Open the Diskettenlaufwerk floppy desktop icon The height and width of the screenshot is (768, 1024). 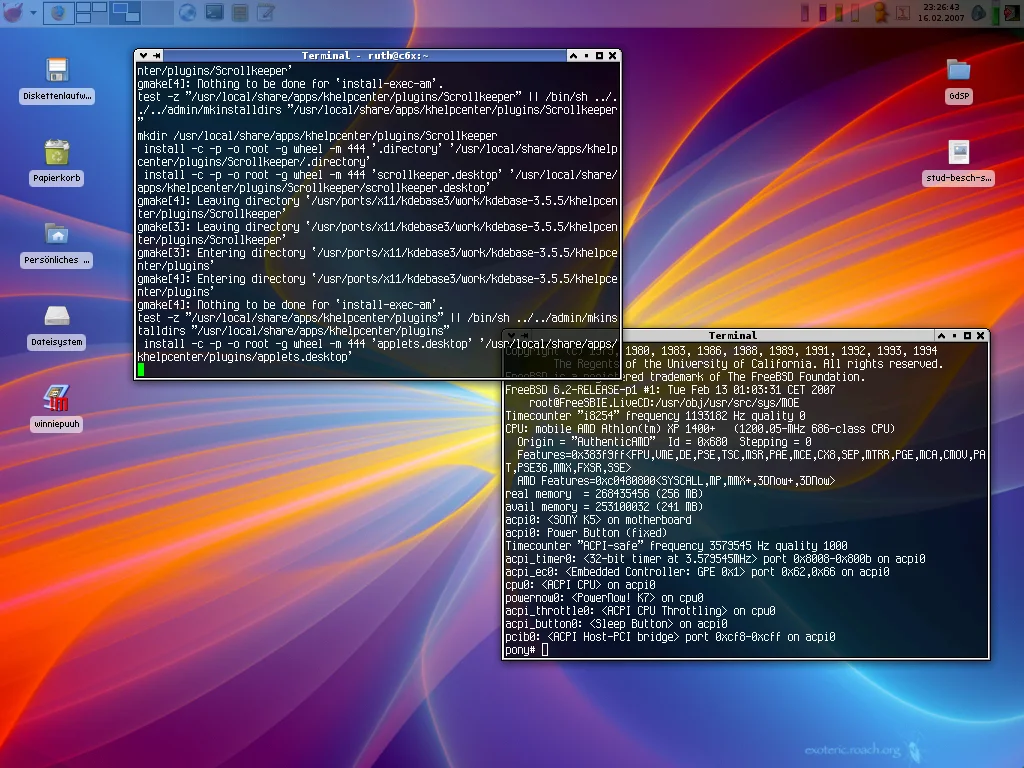[57, 70]
